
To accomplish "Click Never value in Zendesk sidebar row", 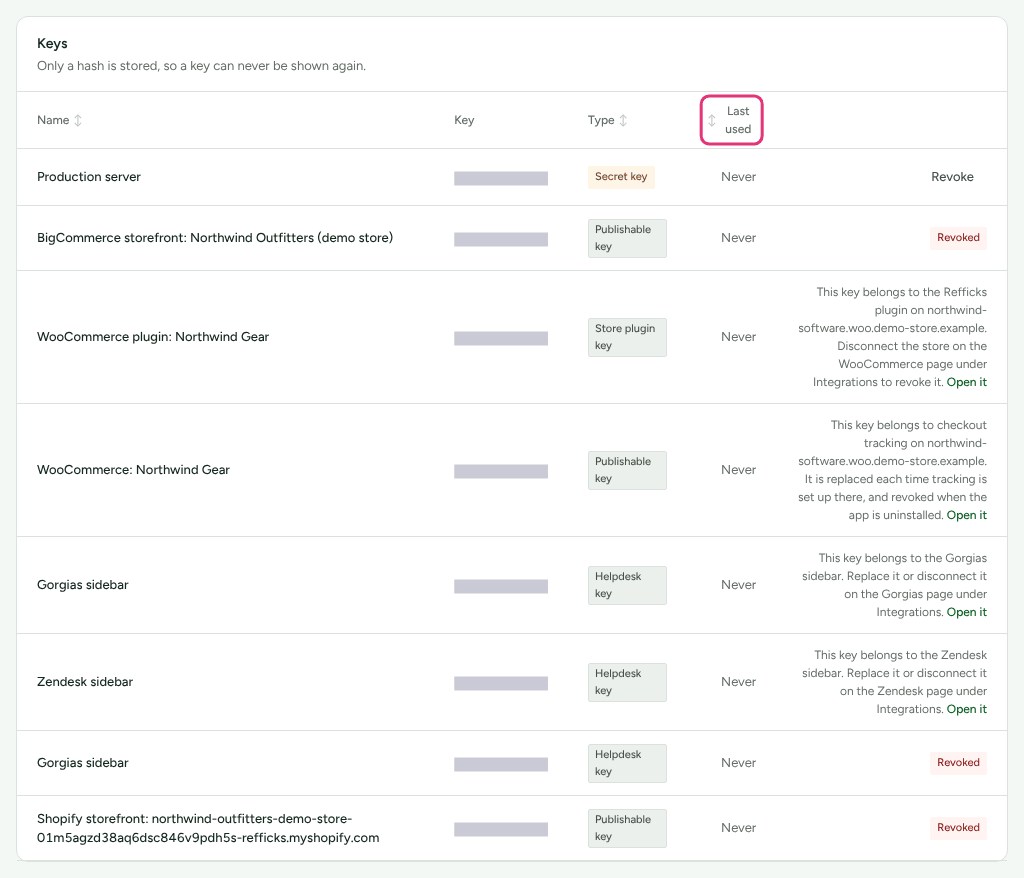I will [739, 682].
